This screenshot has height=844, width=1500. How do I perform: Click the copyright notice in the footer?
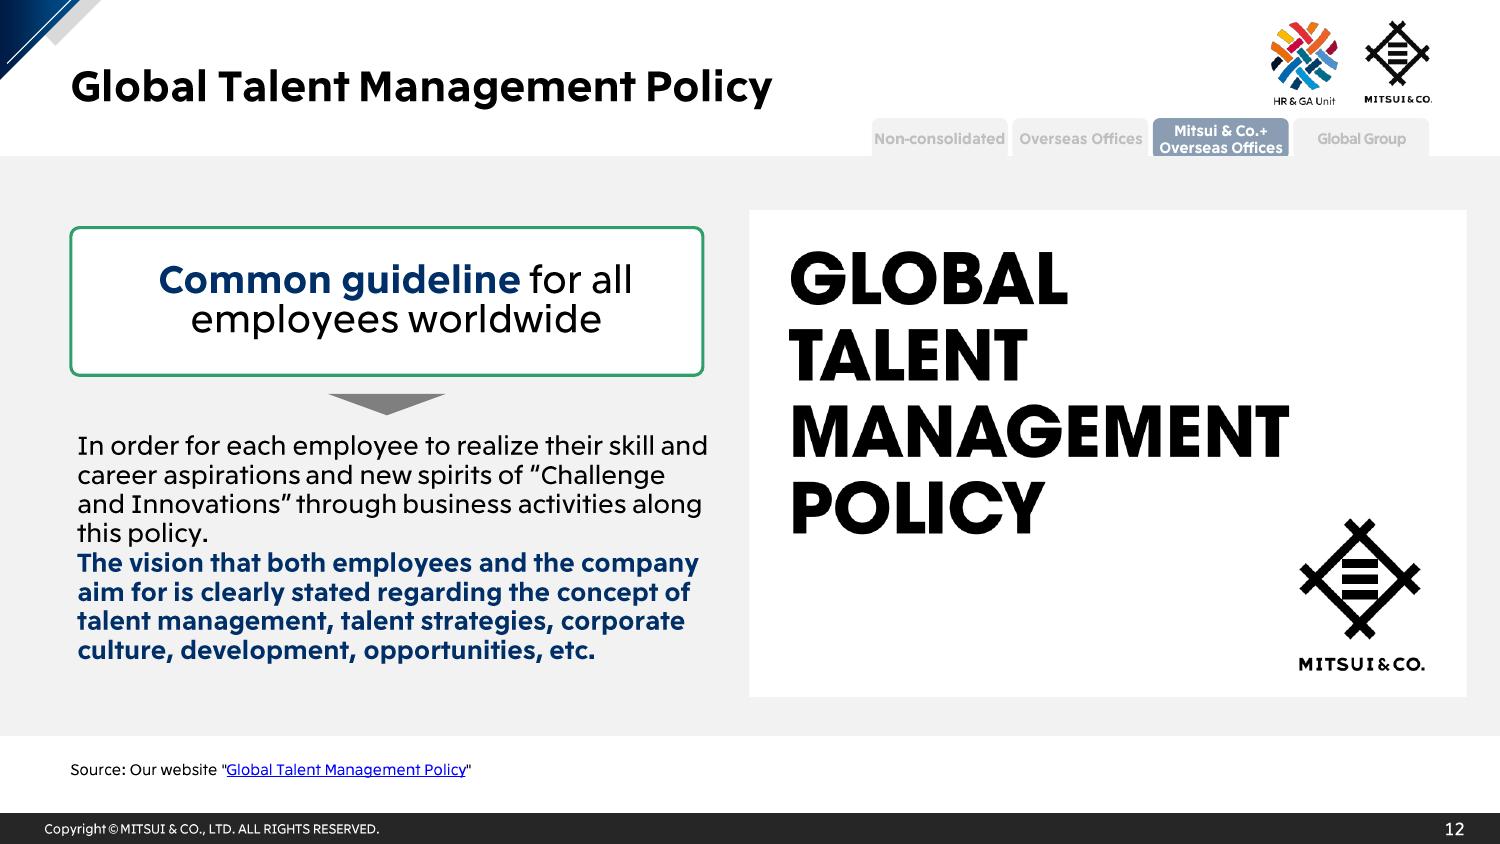[212, 829]
